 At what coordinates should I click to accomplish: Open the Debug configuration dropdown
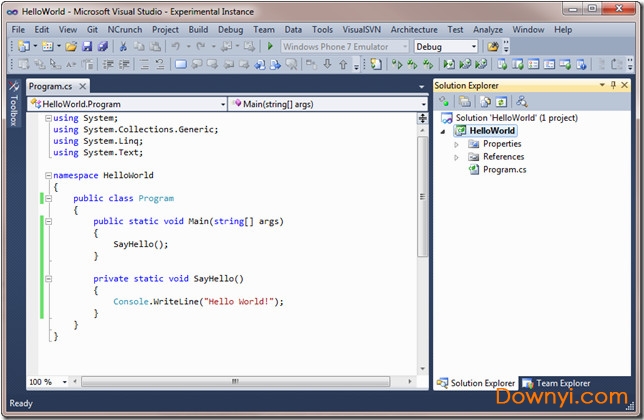click(473, 47)
